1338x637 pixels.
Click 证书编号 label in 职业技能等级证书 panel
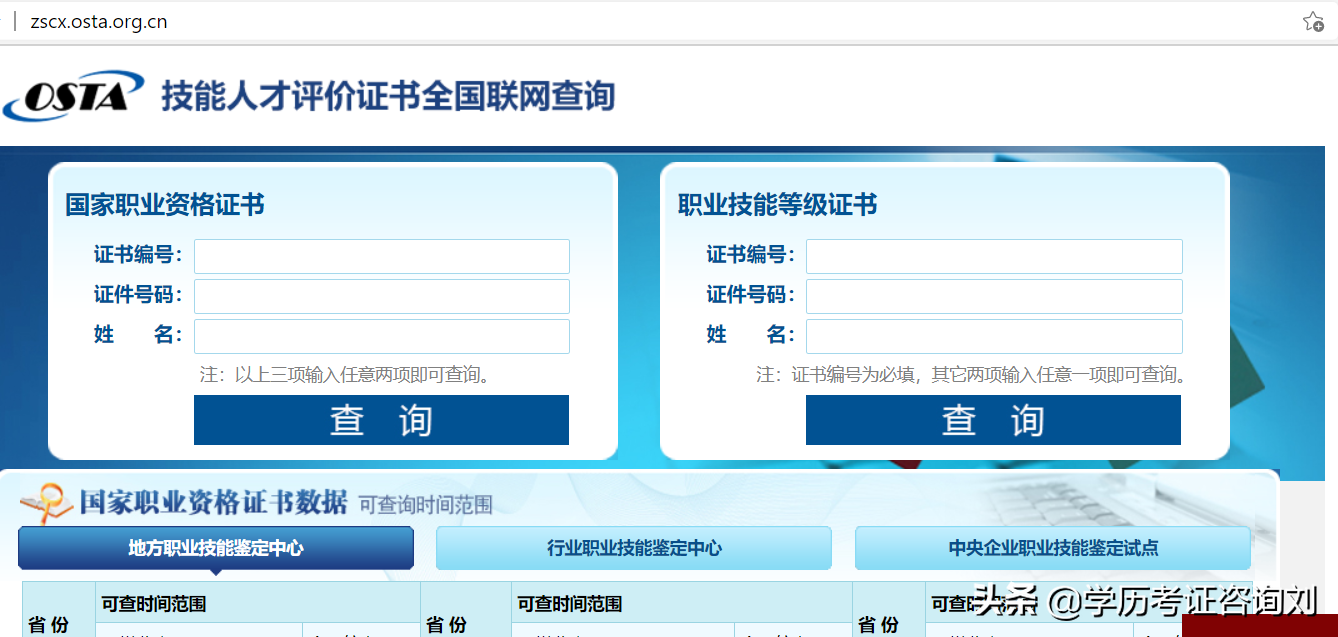[750, 255]
